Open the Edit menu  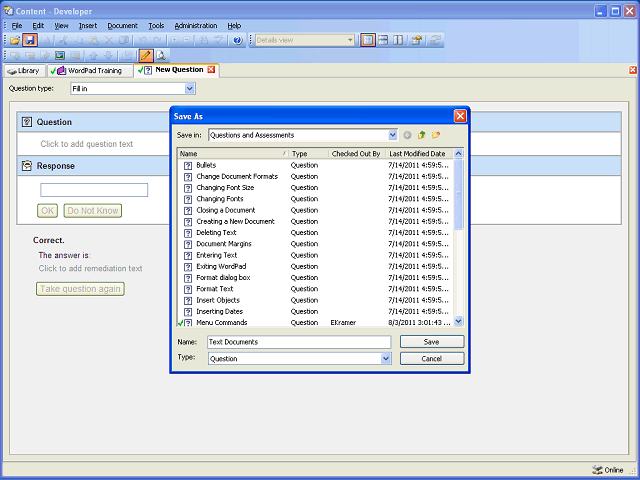pos(38,26)
